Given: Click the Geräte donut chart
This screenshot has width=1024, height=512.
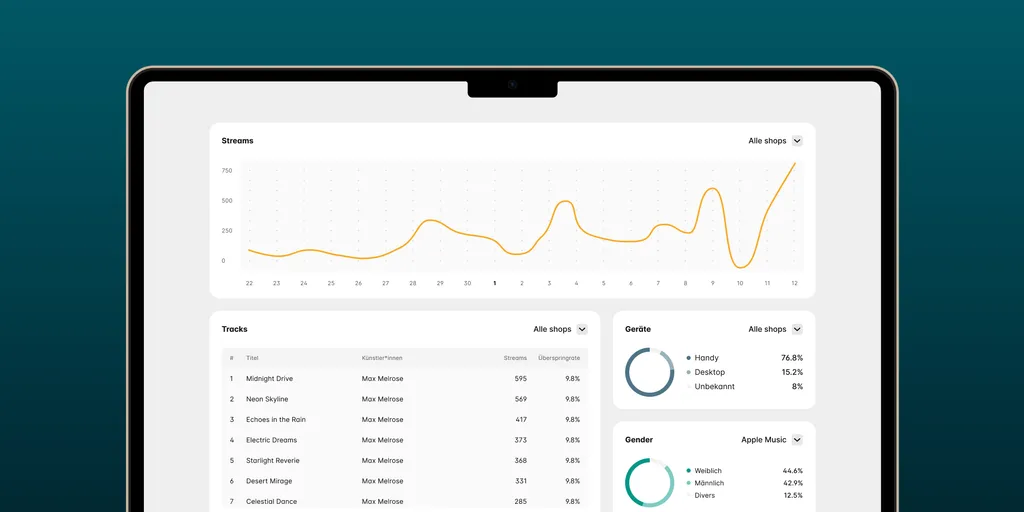Looking at the screenshot, I should point(650,372).
